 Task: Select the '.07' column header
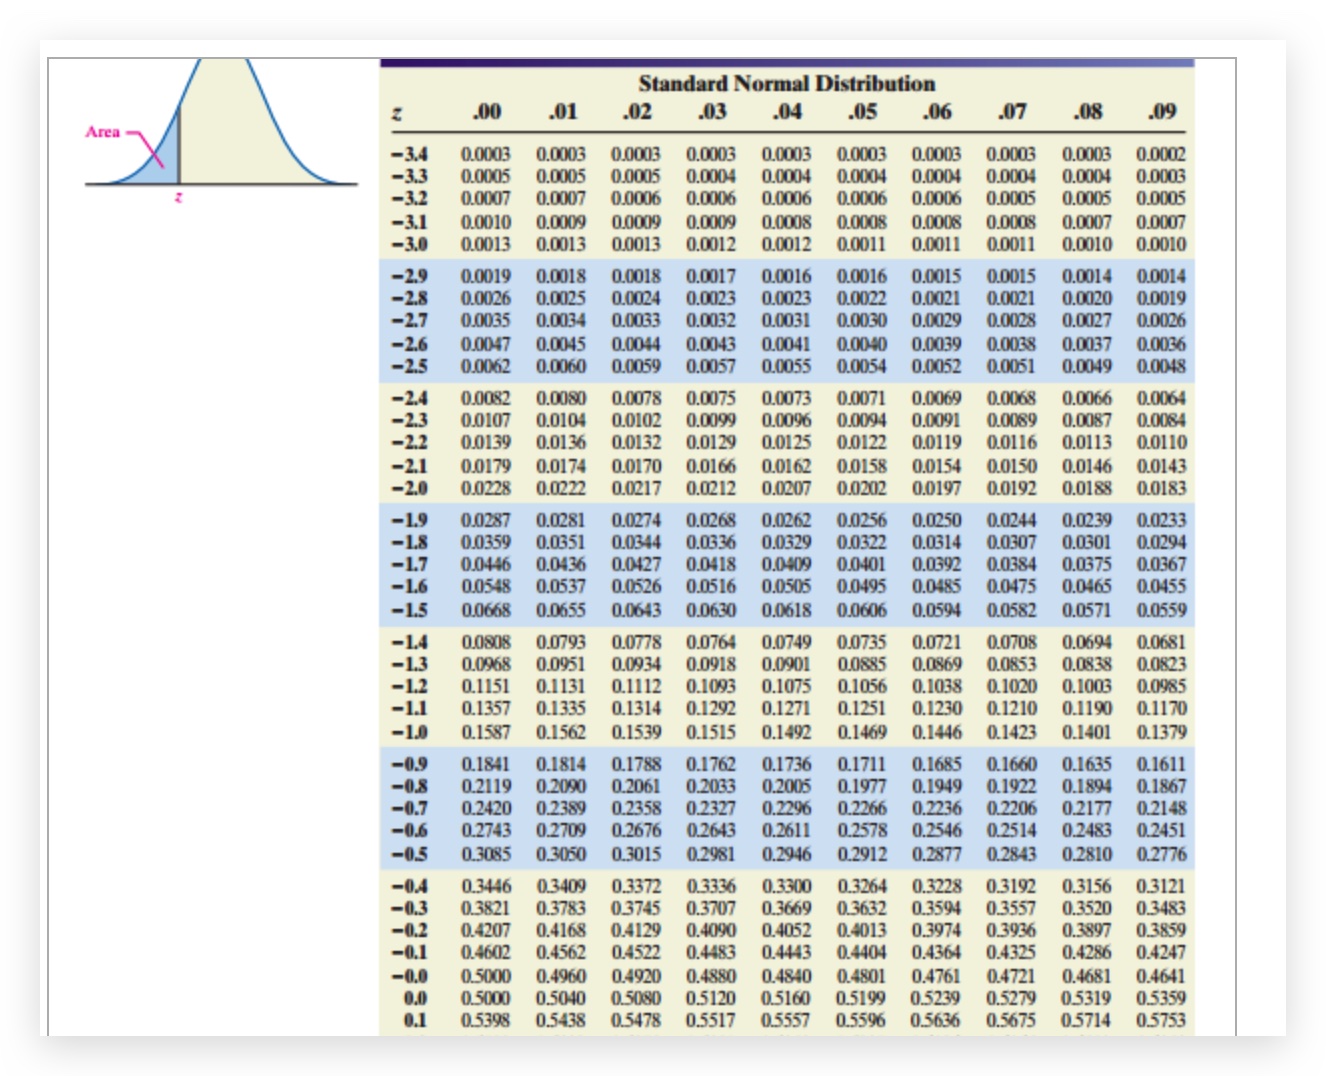[1012, 111]
